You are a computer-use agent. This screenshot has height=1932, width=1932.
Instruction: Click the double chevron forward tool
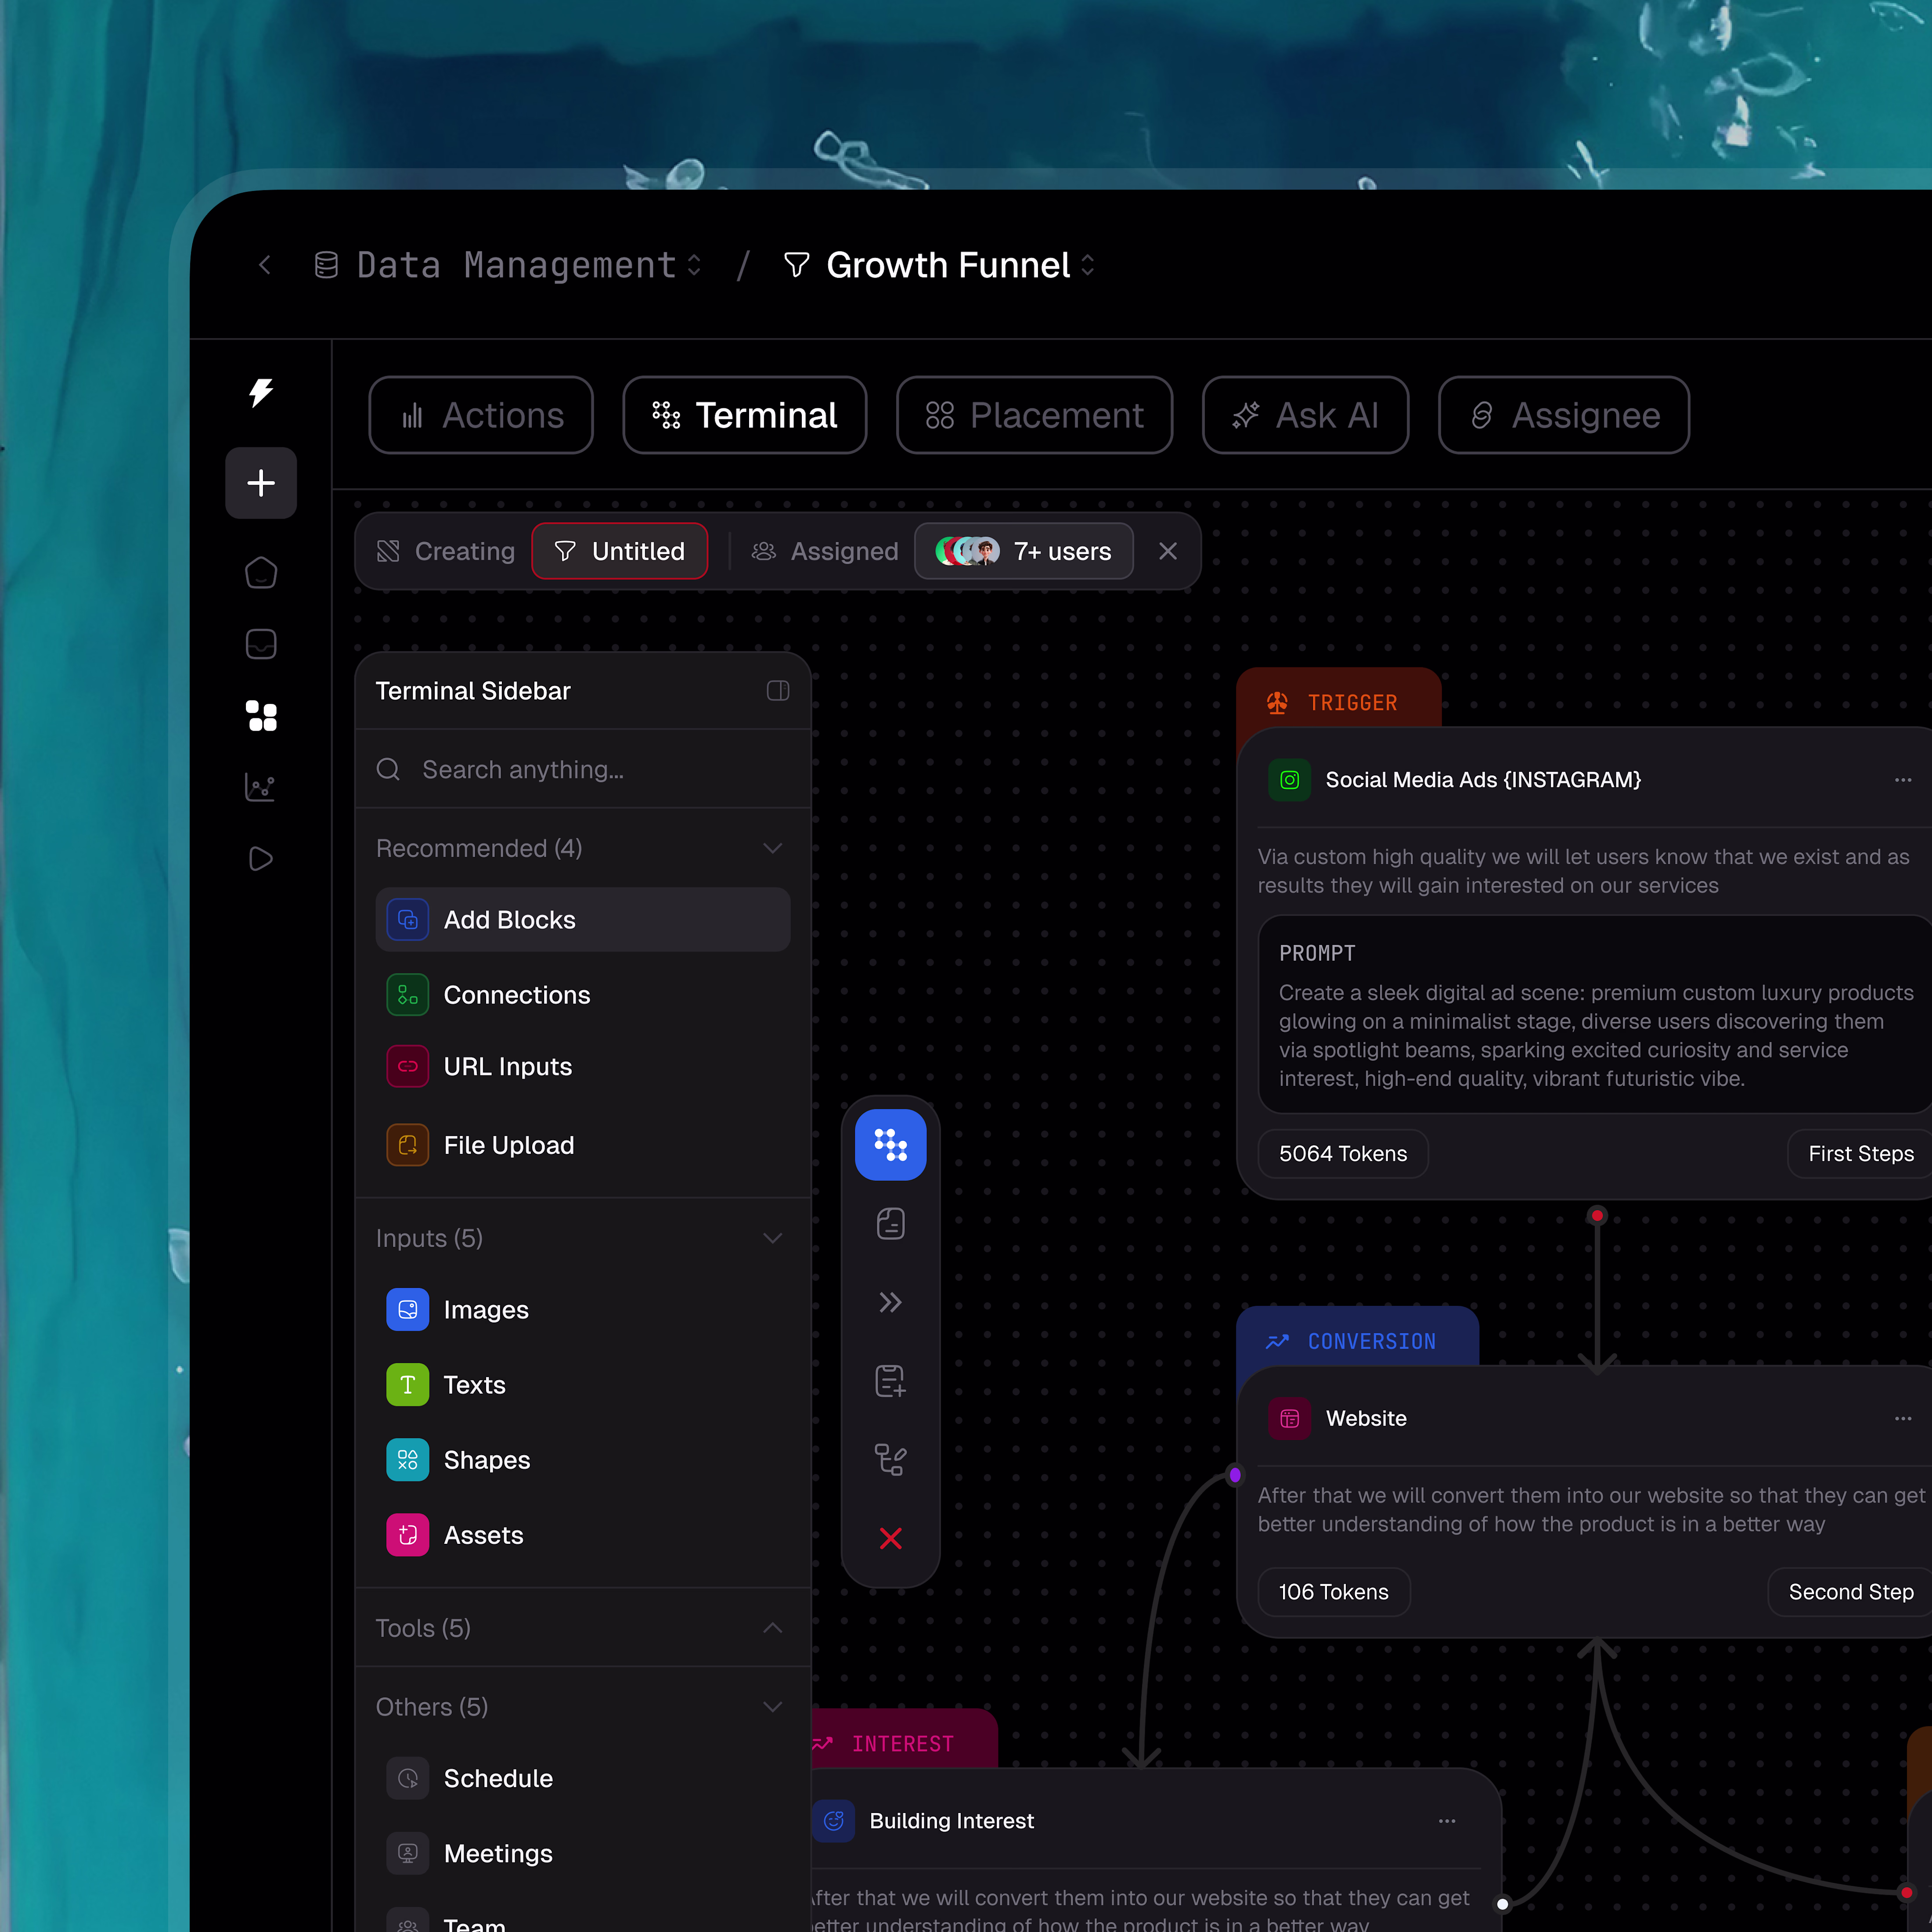pyautogui.click(x=890, y=1302)
